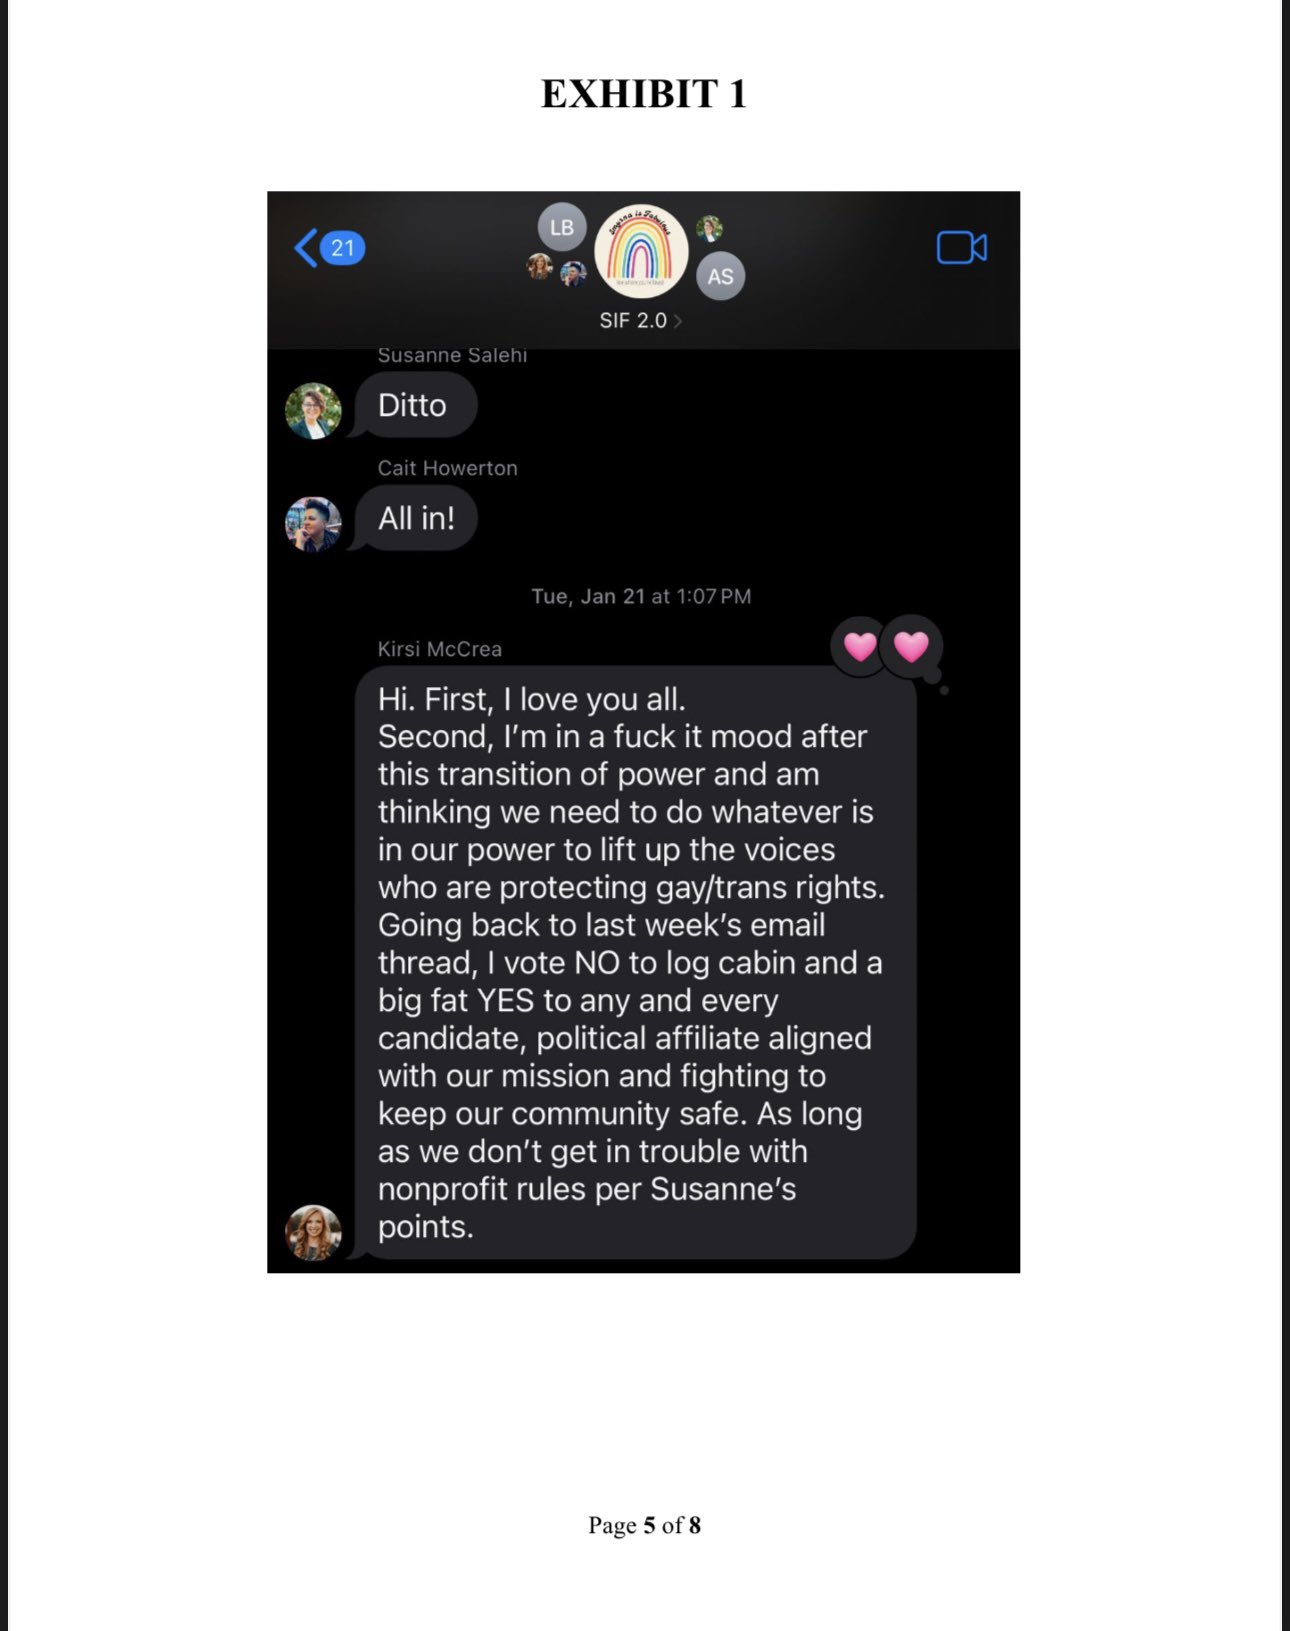Select Kirsi McCrea's long message bubble

point(636,962)
